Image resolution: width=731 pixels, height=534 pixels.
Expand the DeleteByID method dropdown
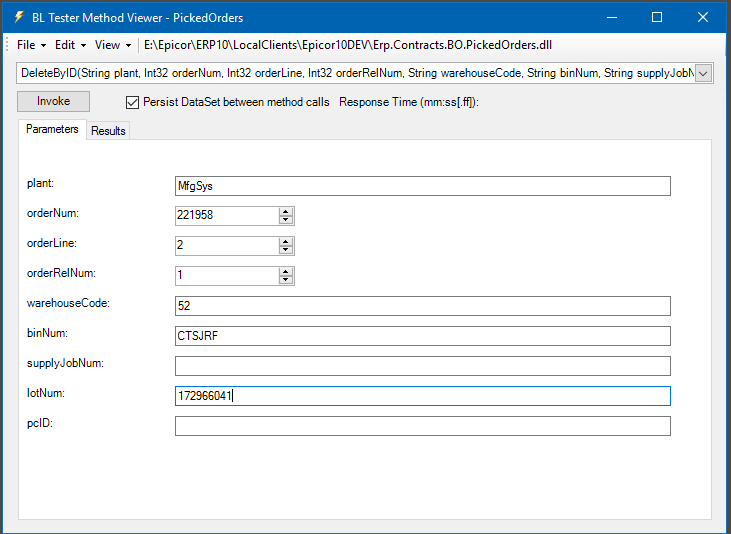(703, 73)
